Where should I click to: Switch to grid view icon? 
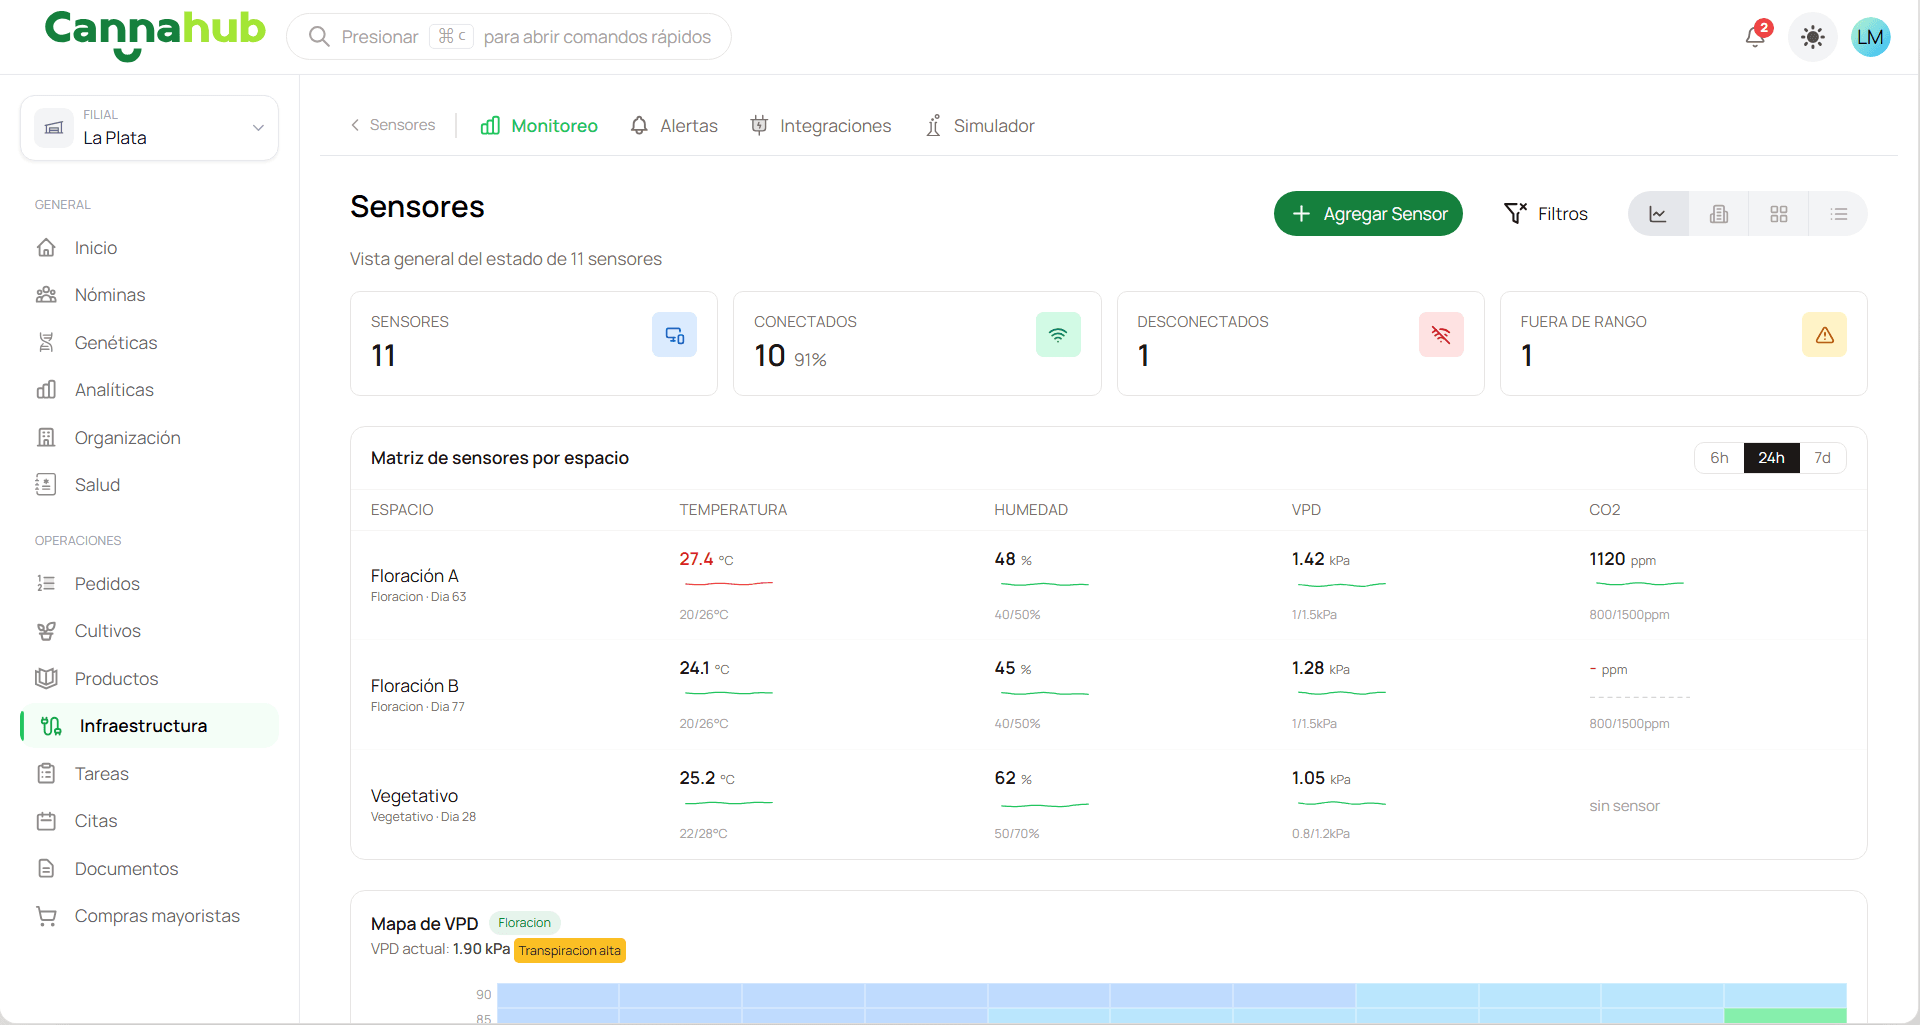(x=1778, y=214)
